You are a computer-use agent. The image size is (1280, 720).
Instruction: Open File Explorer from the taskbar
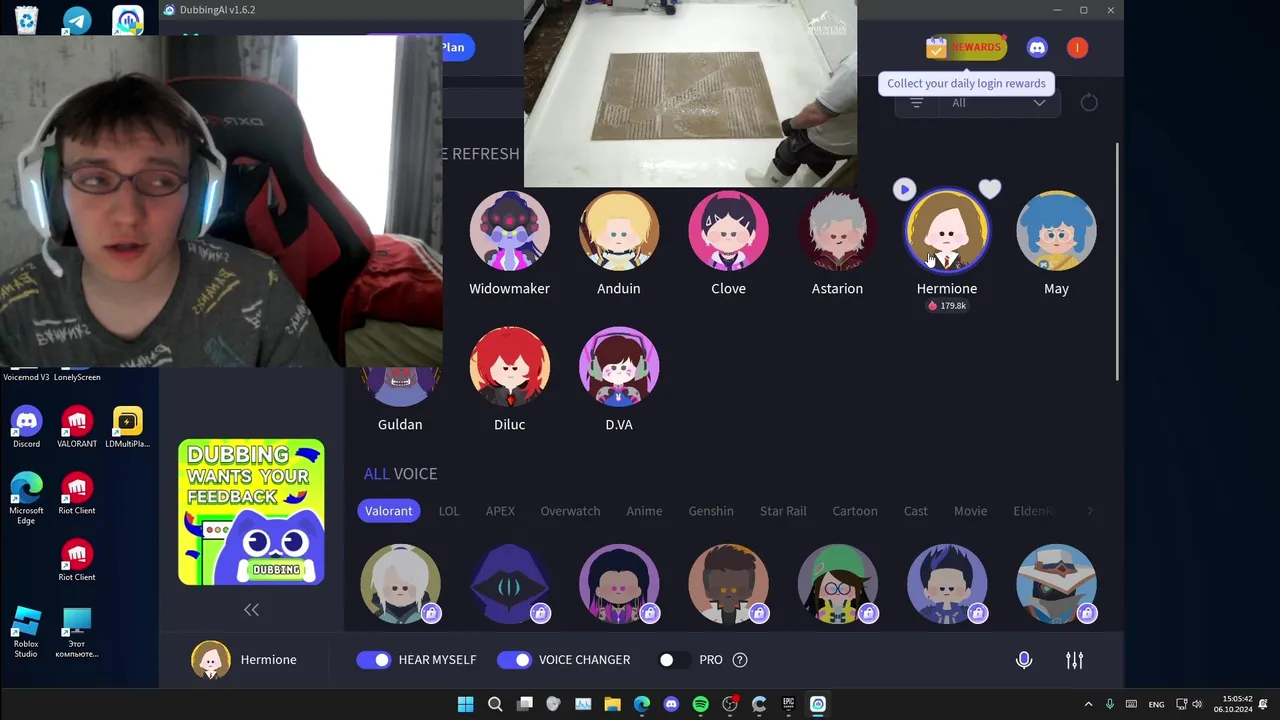612,704
